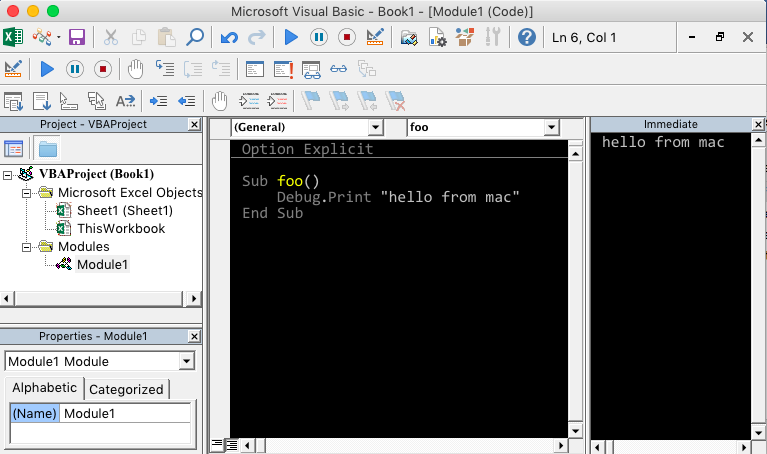Collapse the Modules folder
The height and width of the screenshot is (454, 767).
(26, 247)
